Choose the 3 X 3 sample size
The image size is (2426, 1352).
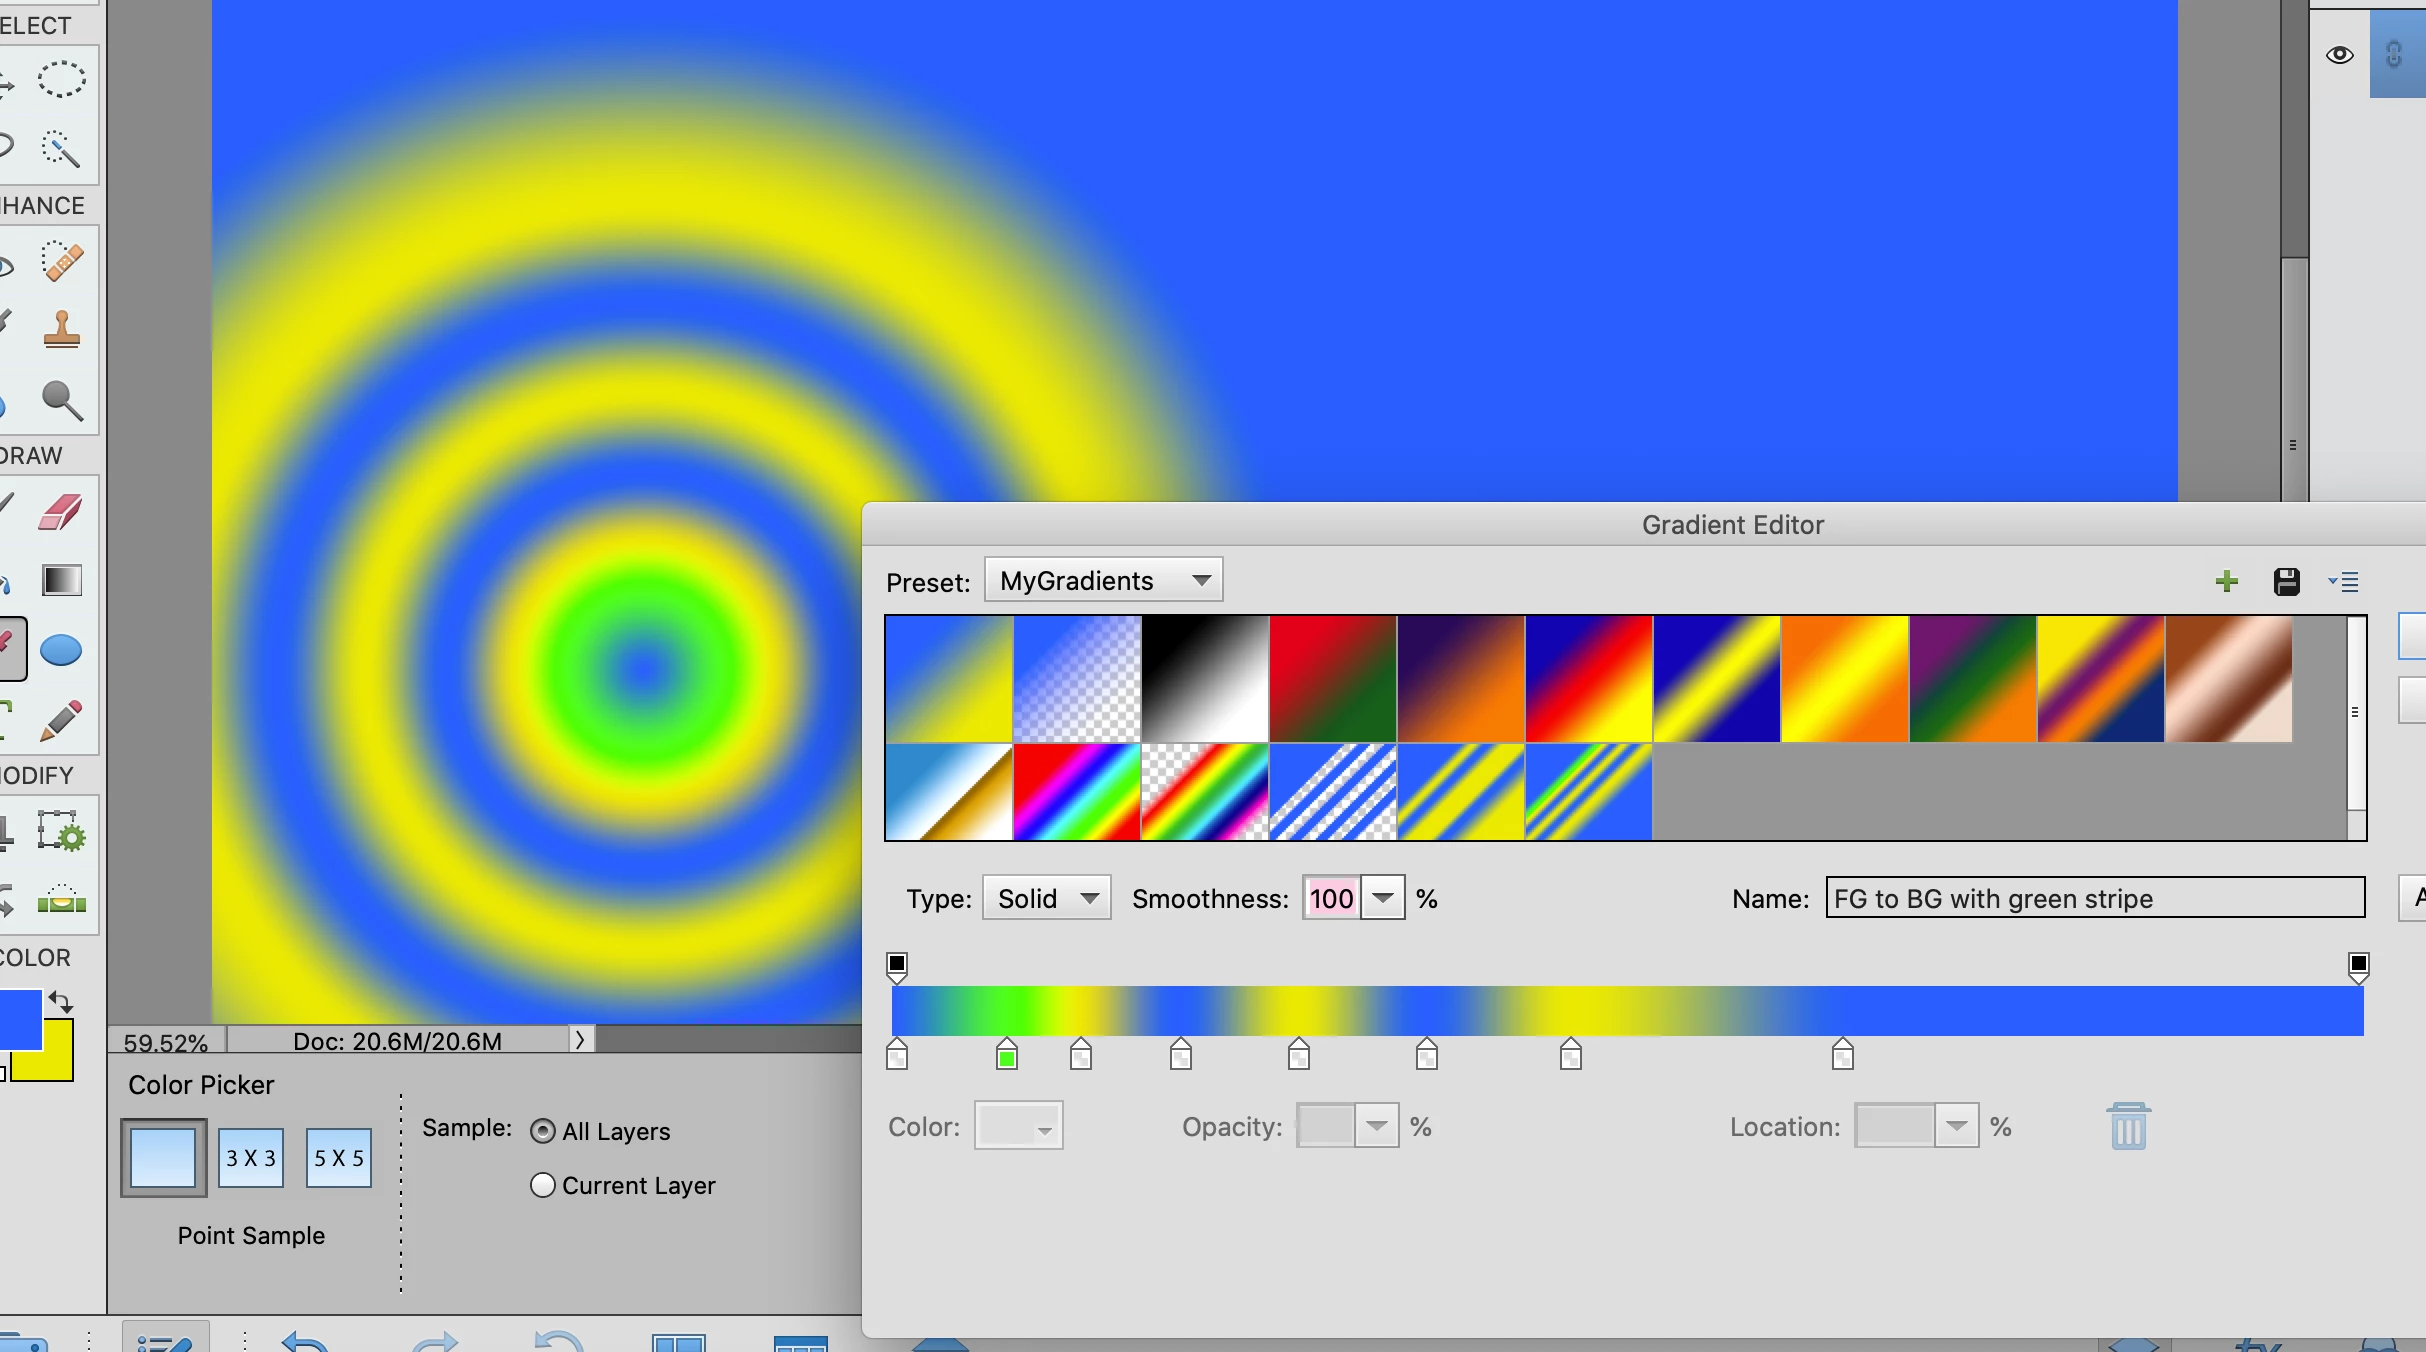point(250,1158)
